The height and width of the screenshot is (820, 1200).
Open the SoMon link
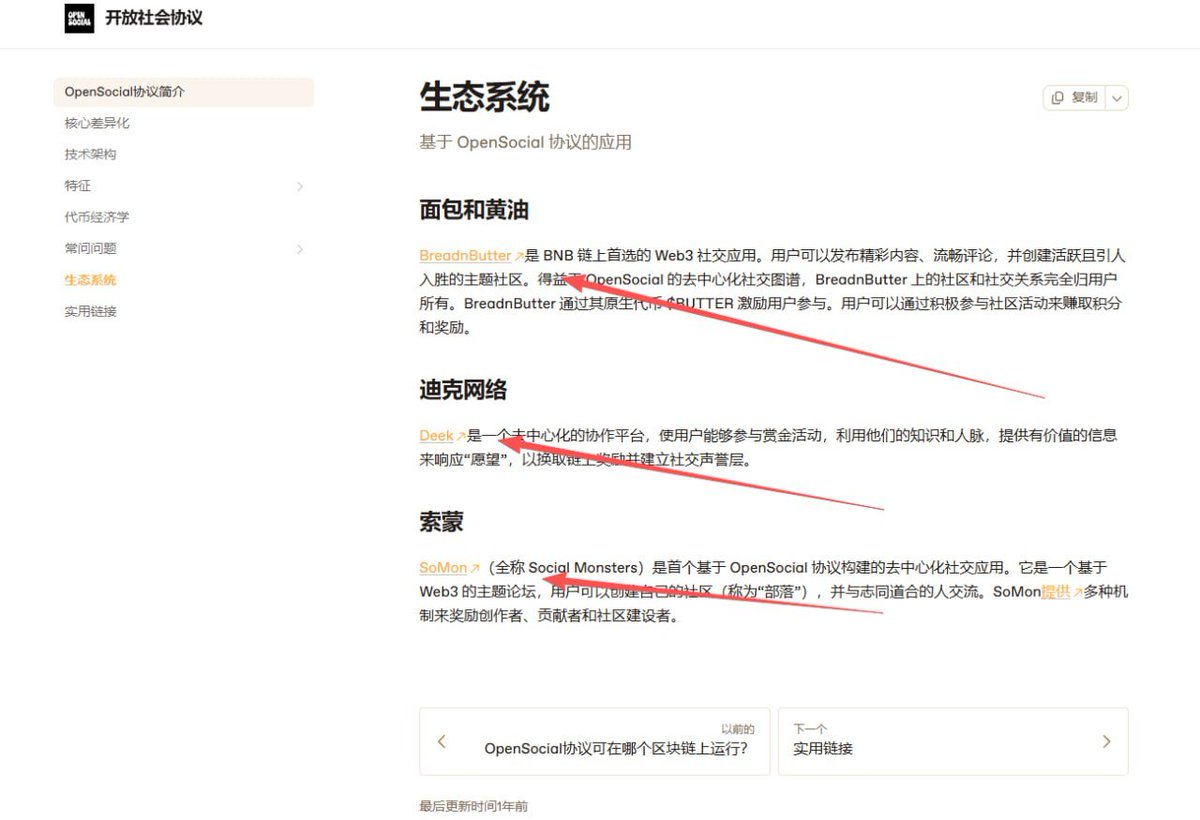[x=443, y=567]
